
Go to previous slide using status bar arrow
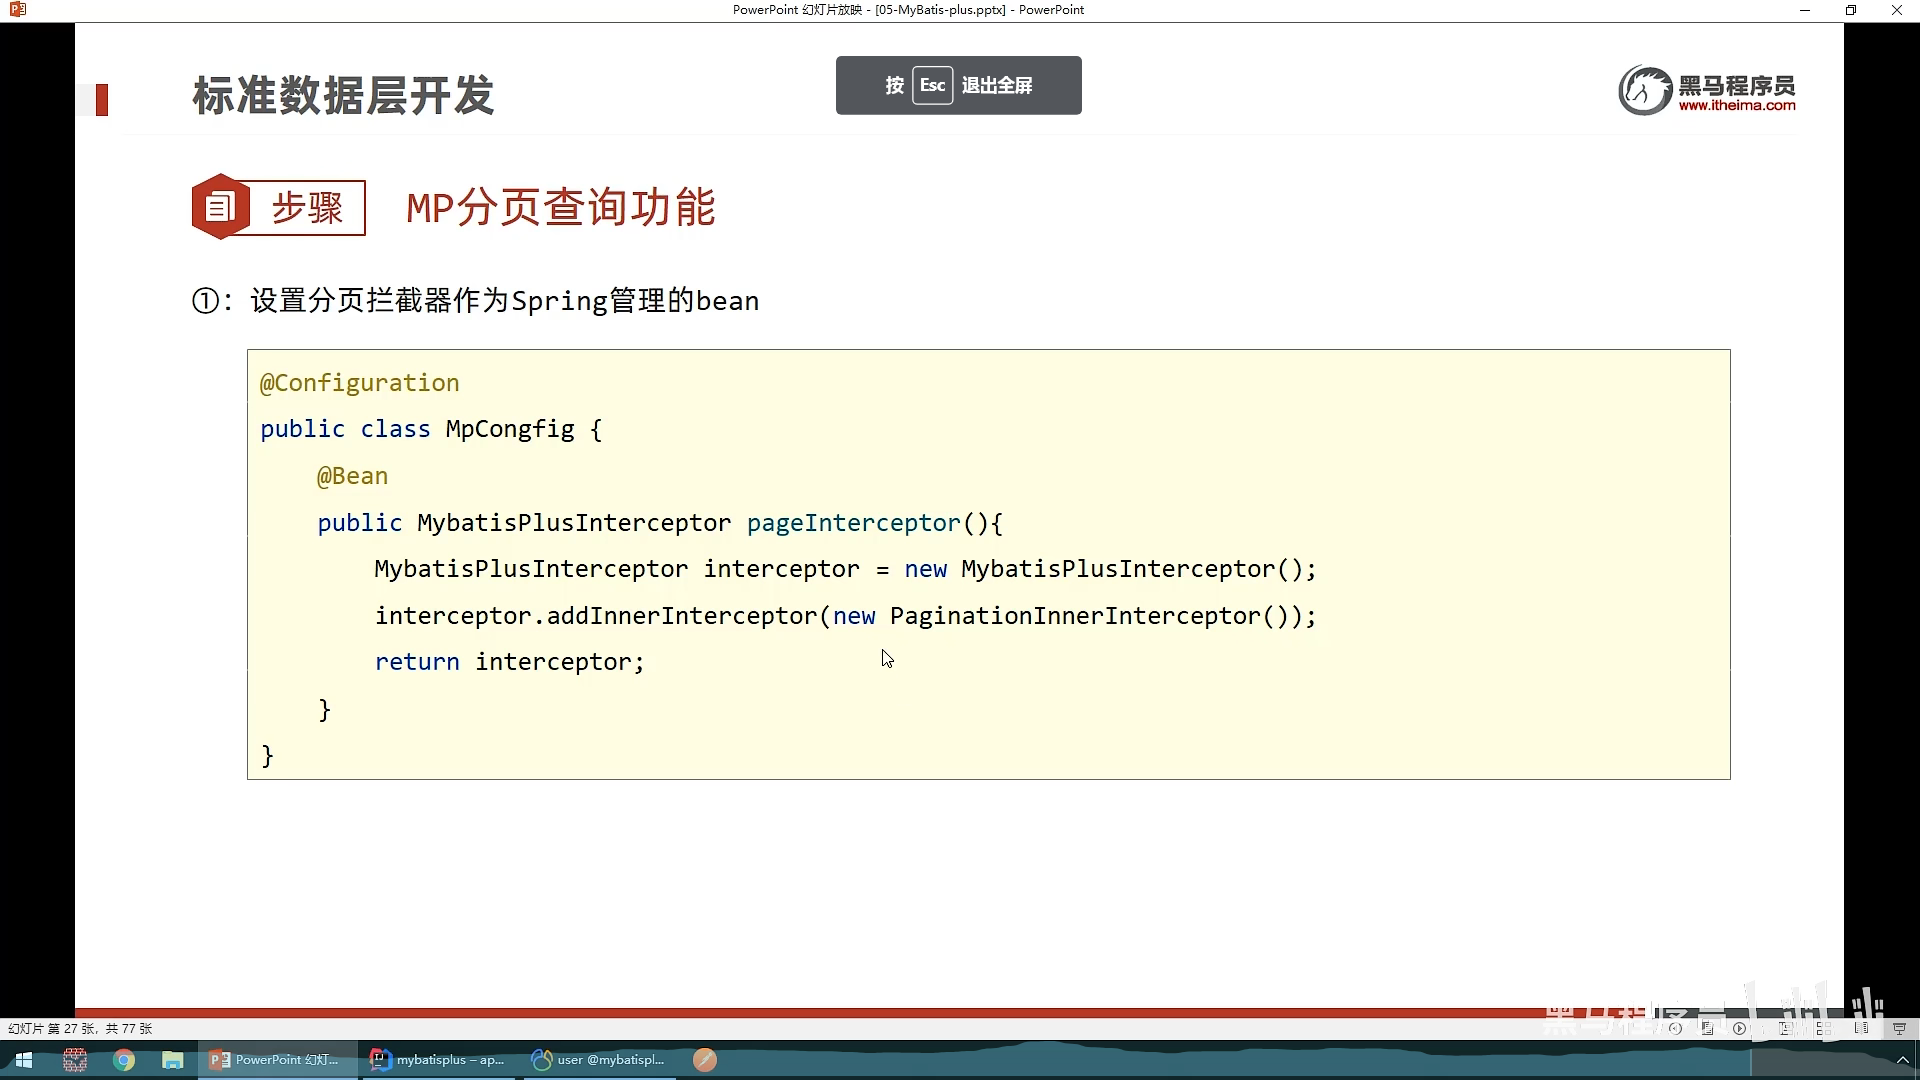pos(1675,1028)
